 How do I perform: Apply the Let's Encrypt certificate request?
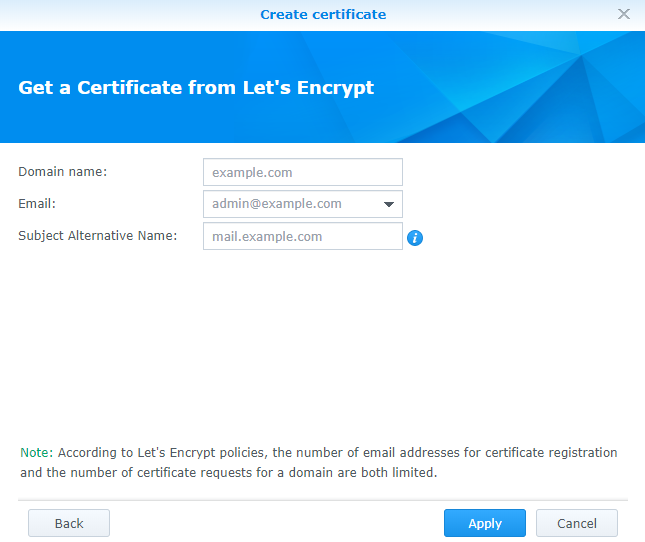click(485, 523)
